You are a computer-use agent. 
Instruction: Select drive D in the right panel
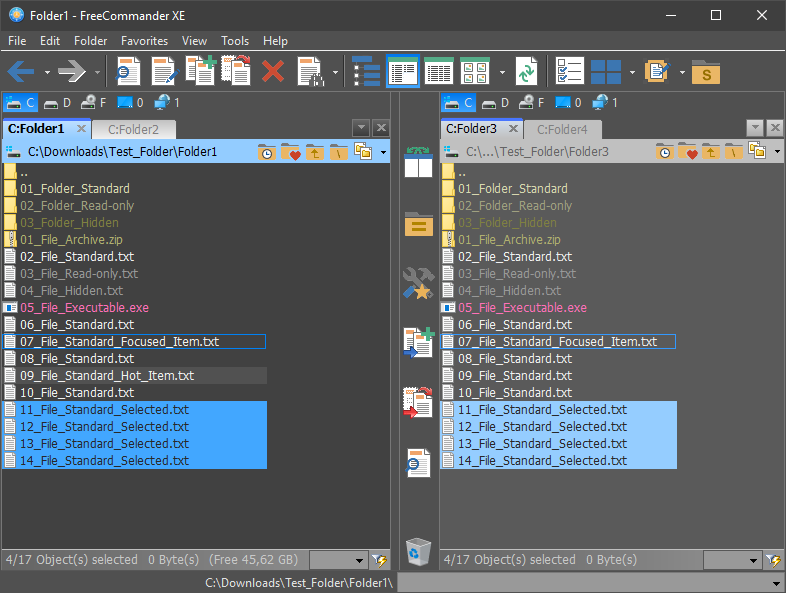(495, 103)
